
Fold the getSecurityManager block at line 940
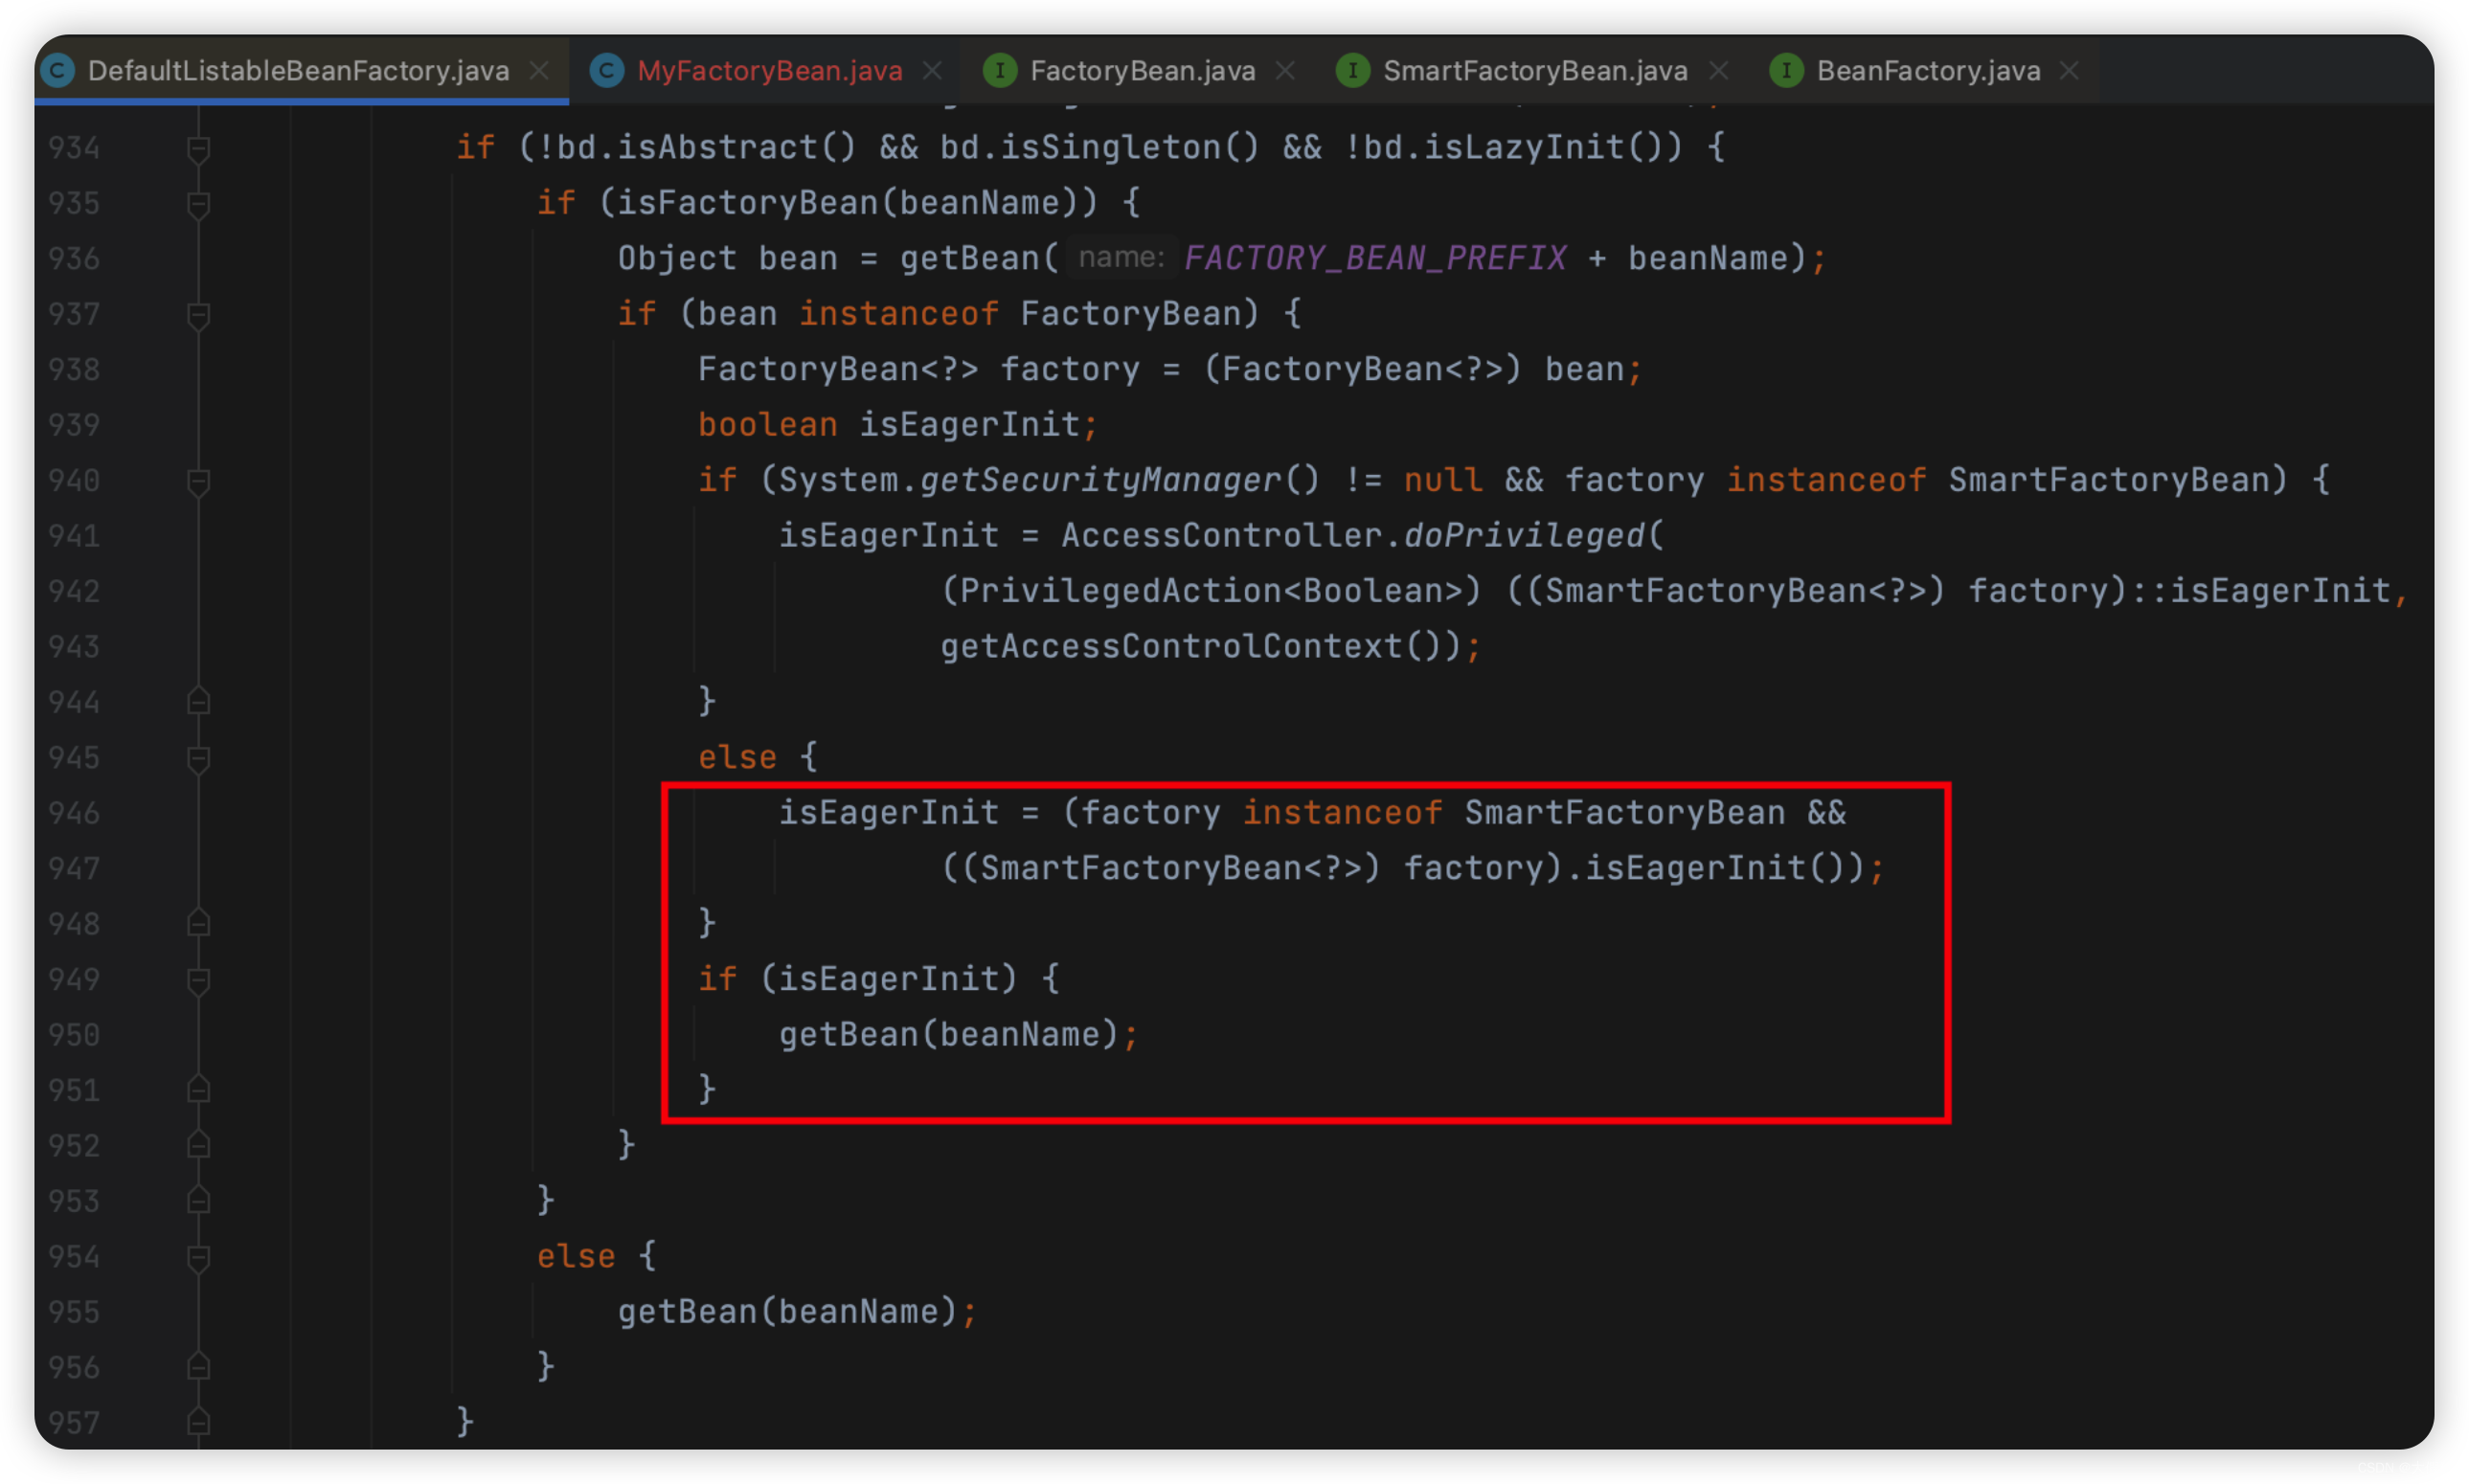click(198, 481)
